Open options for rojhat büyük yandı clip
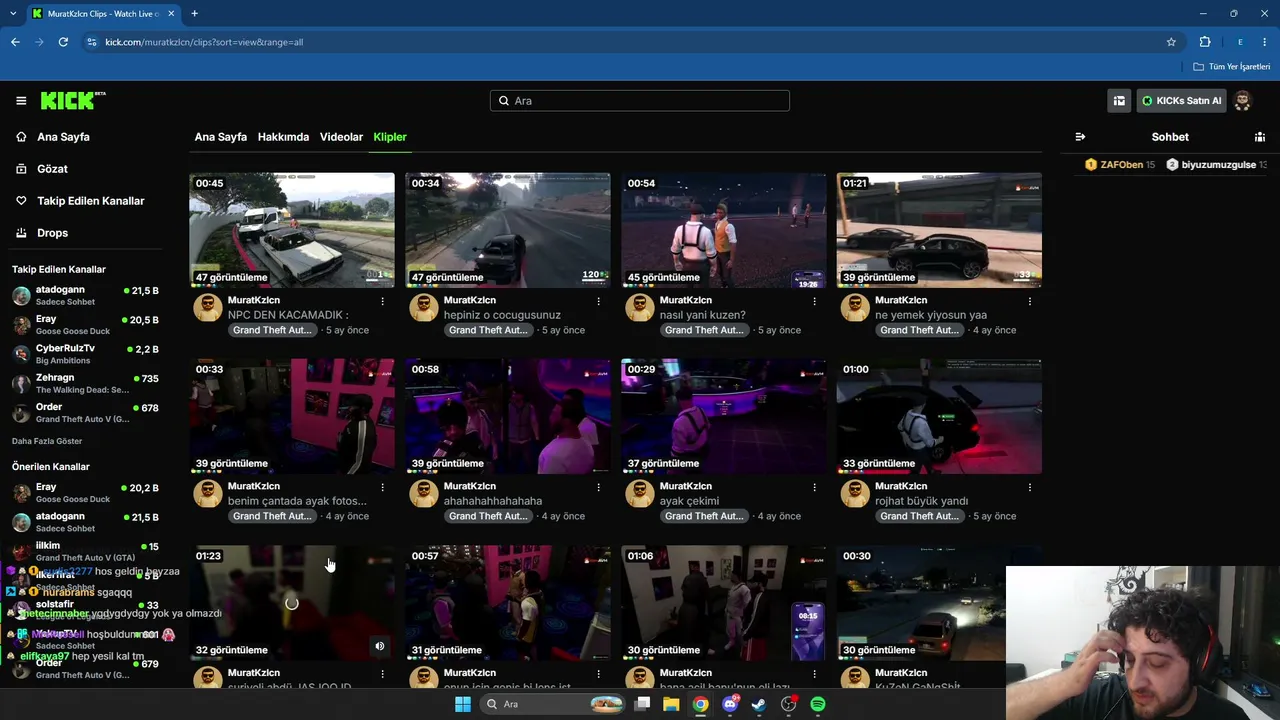The width and height of the screenshot is (1280, 720). pos(1029,487)
